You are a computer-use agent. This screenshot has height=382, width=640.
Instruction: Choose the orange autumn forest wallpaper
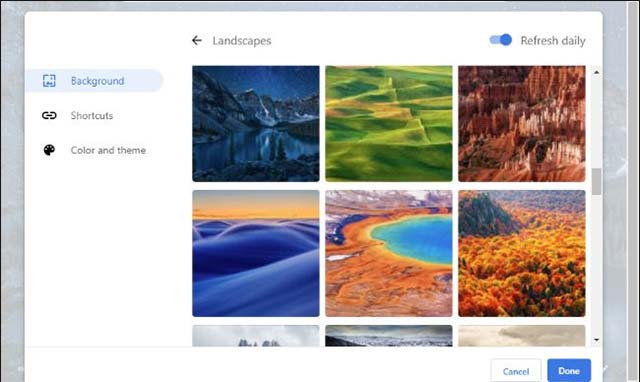522,253
